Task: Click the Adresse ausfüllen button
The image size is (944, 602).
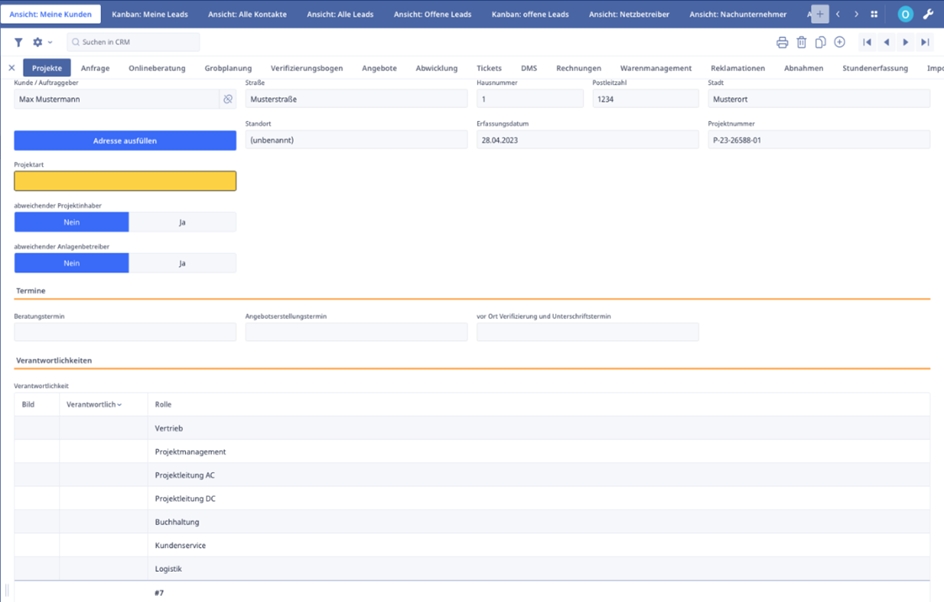Action: click(125, 141)
